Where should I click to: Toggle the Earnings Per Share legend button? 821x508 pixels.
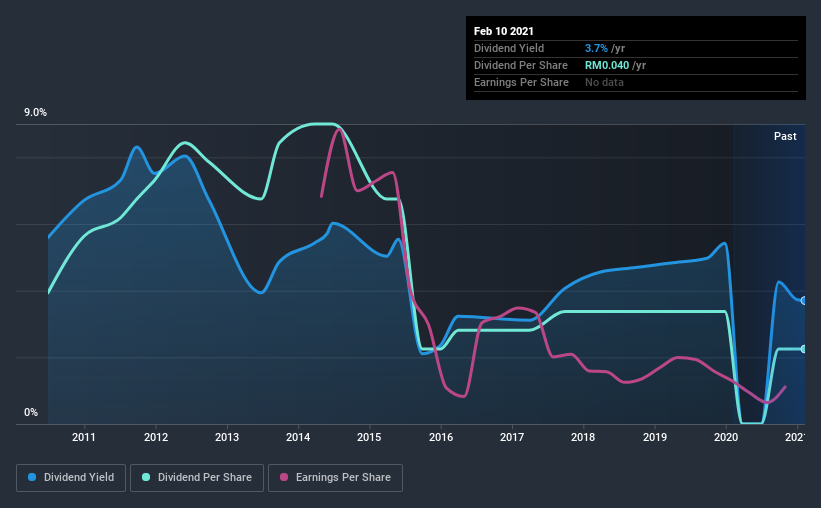click(336, 478)
